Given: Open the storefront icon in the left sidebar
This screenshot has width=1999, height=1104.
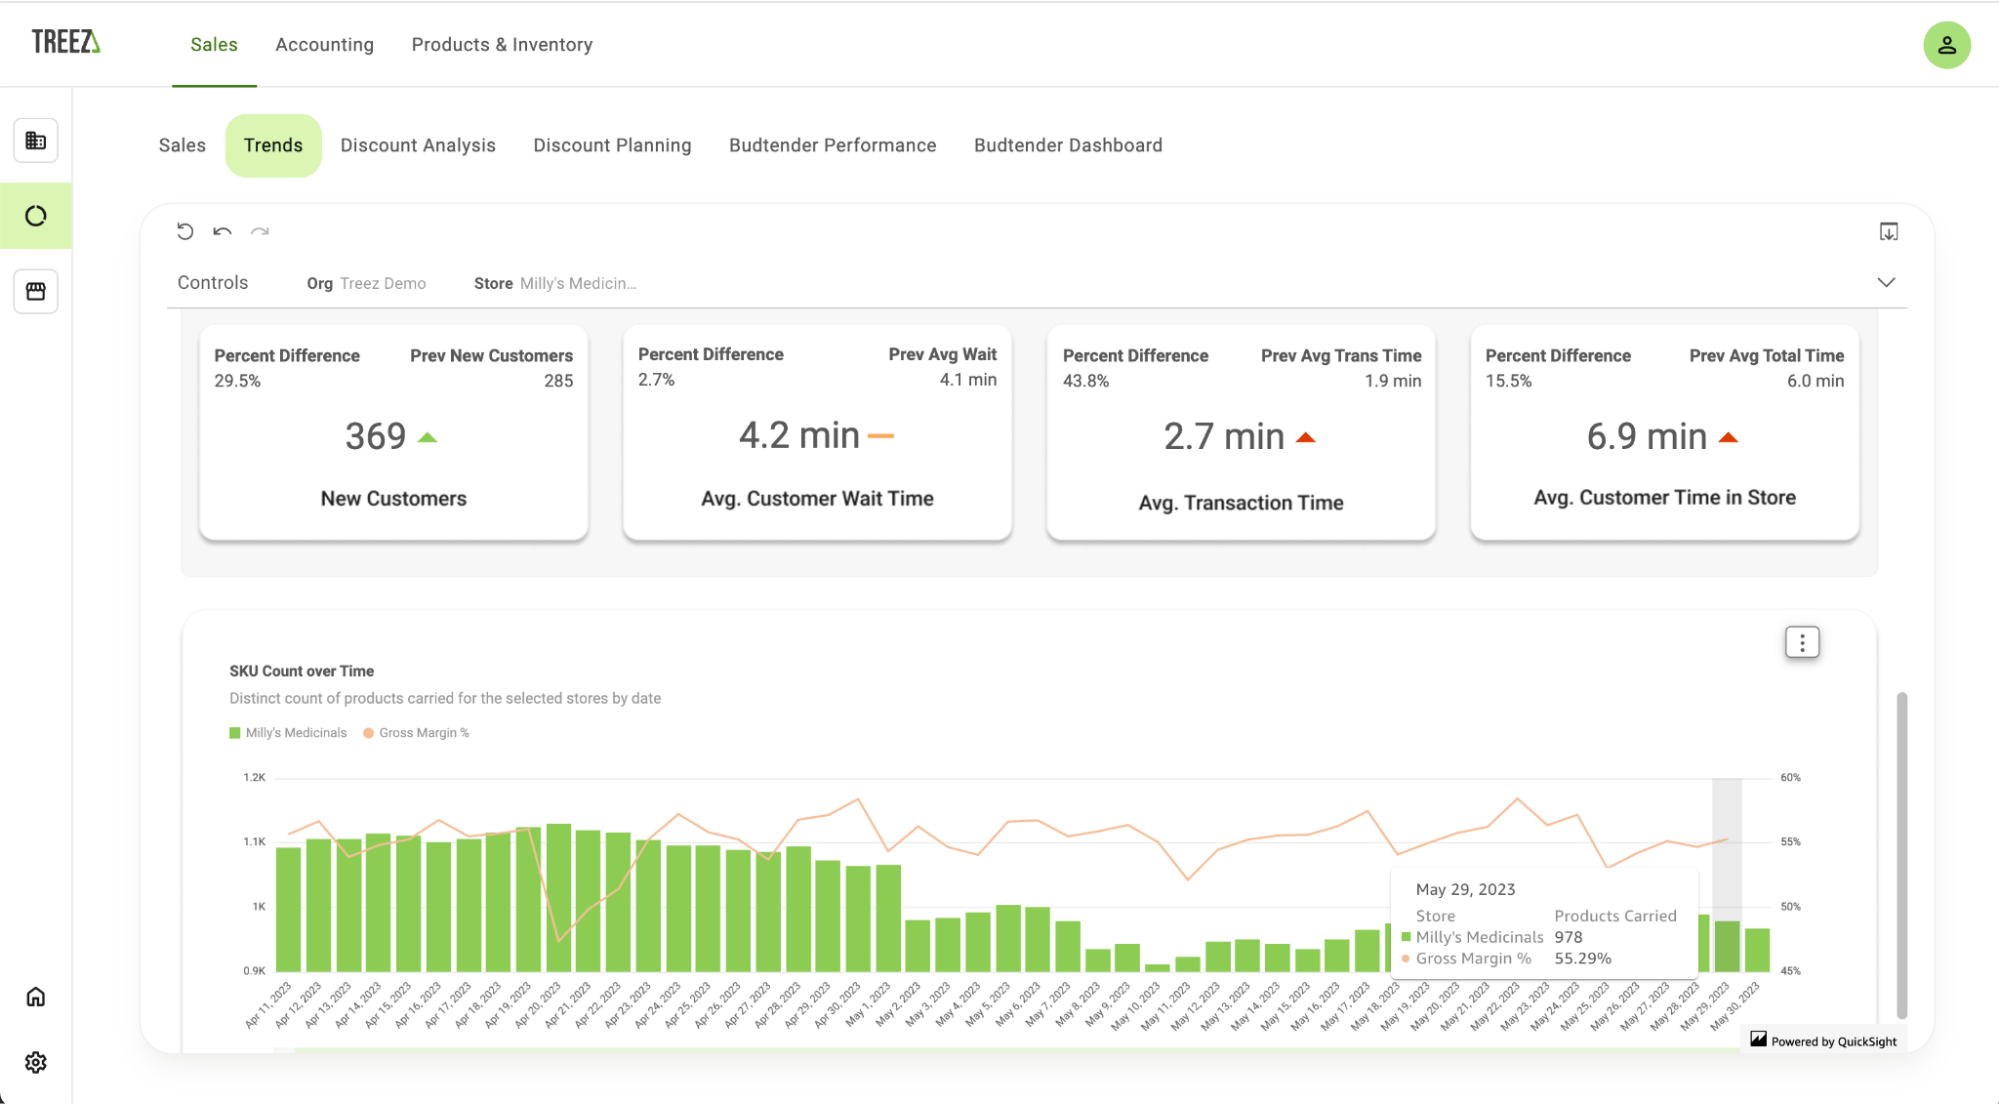Looking at the screenshot, I should pos(36,291).
